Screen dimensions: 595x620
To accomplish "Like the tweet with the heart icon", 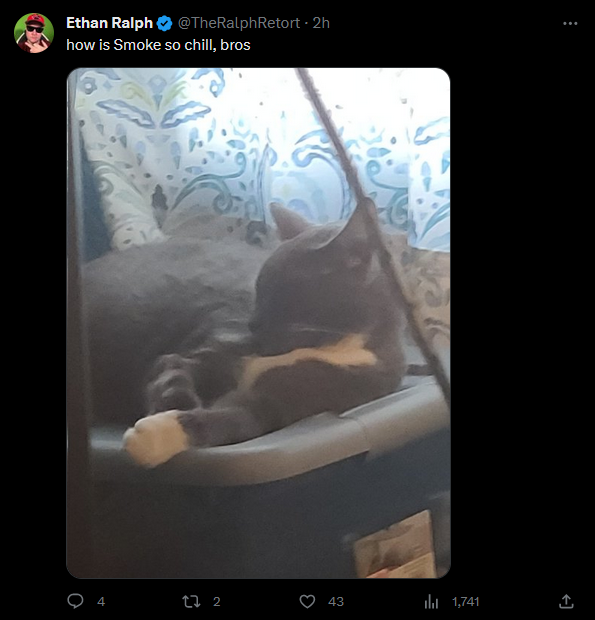I will [307, 601].
